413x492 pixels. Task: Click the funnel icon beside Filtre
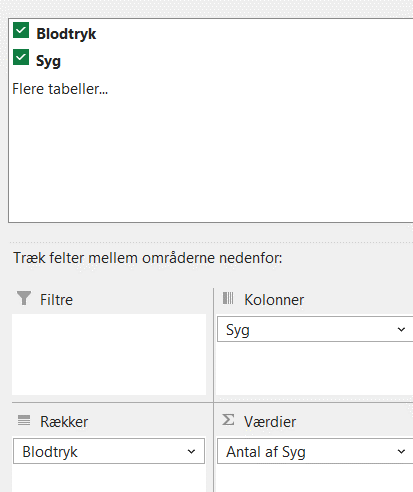tap(24, 298)
